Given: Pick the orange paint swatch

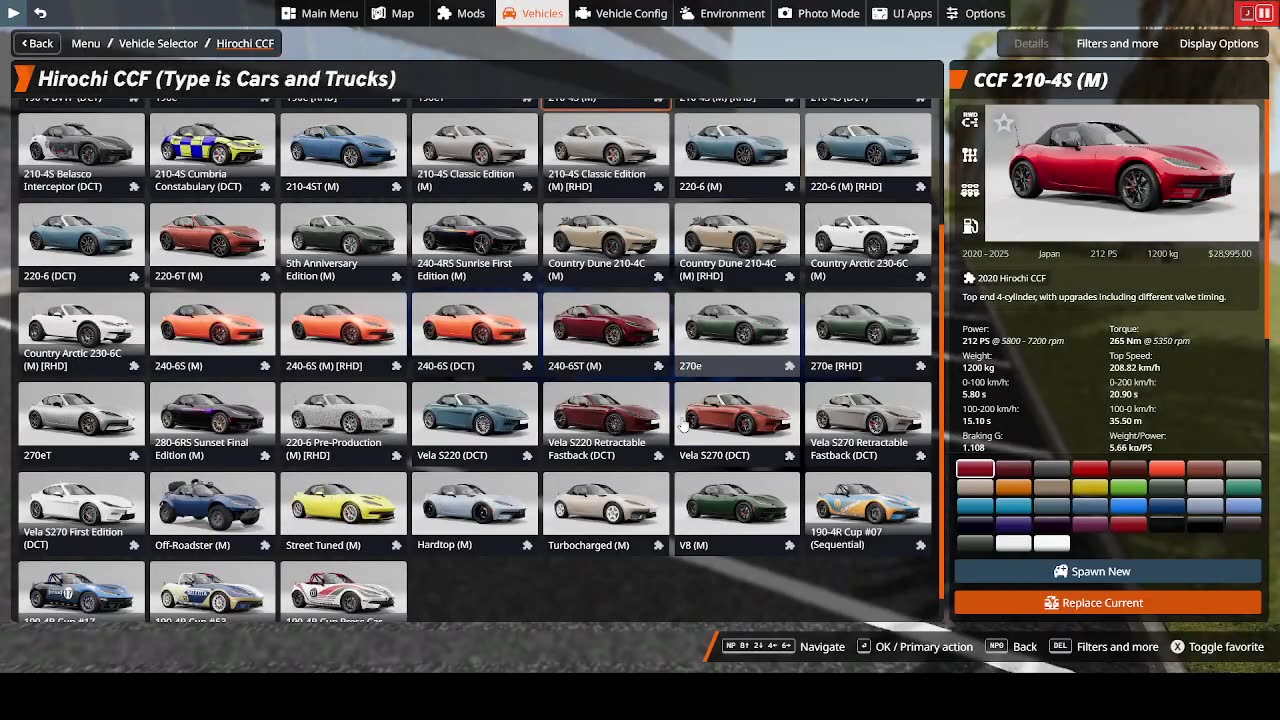Looking at the screenshot, I should 1013,487.
